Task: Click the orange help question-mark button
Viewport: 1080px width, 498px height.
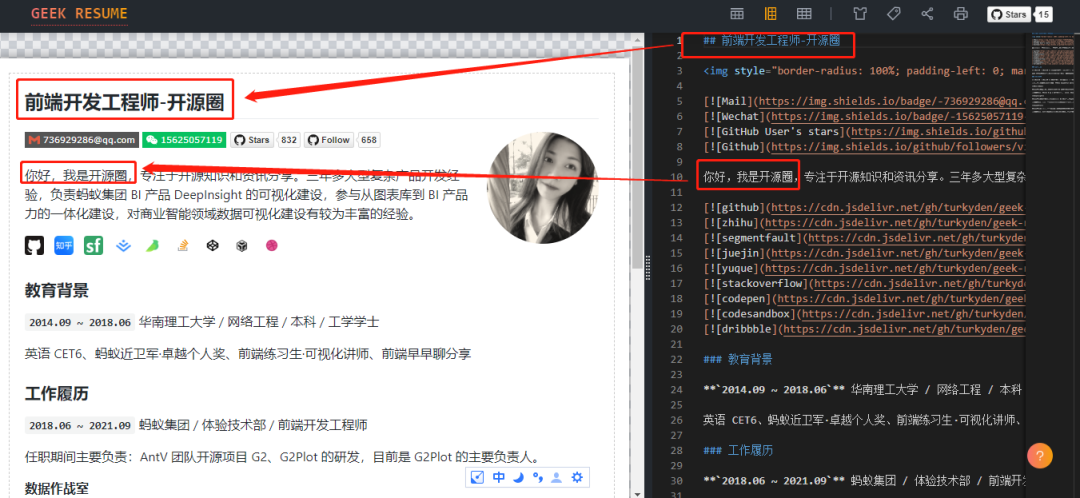Action: pyautogui.click(x=1040, y=455)
